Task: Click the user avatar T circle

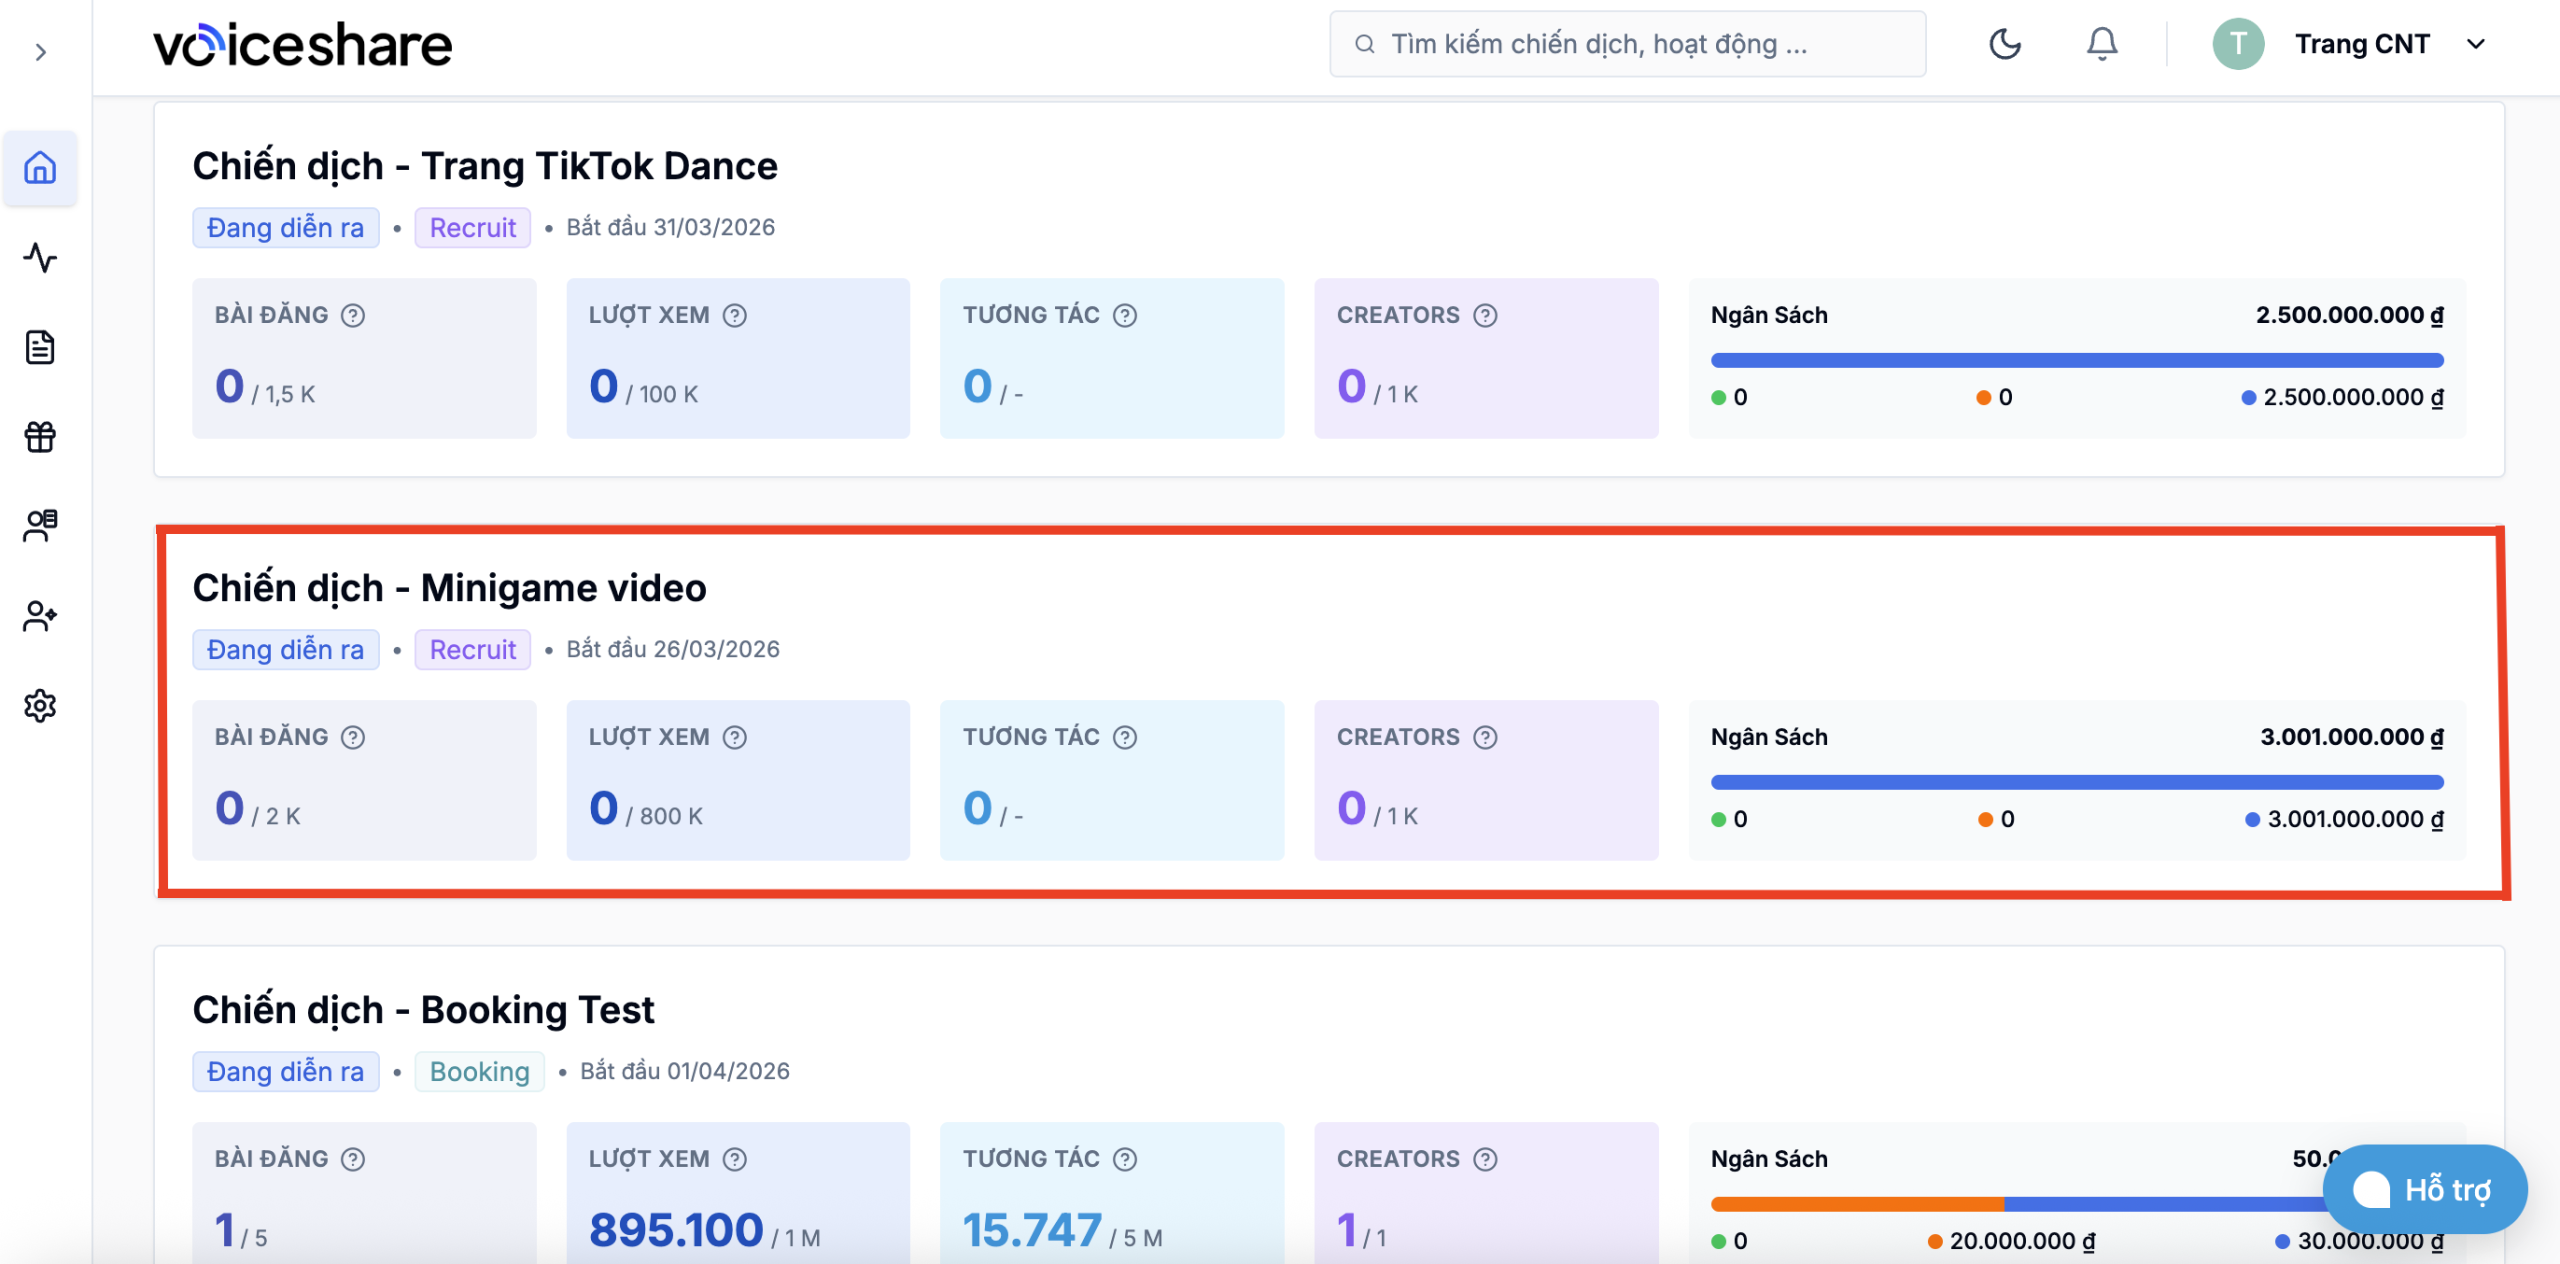Action: coord(2238,44)
